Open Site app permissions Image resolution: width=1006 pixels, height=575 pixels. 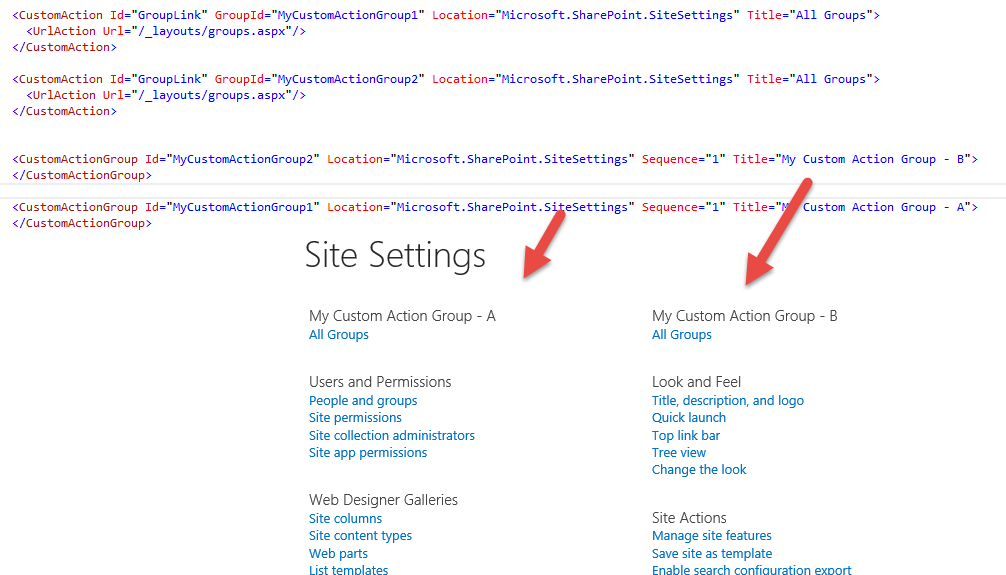point(368,453)
